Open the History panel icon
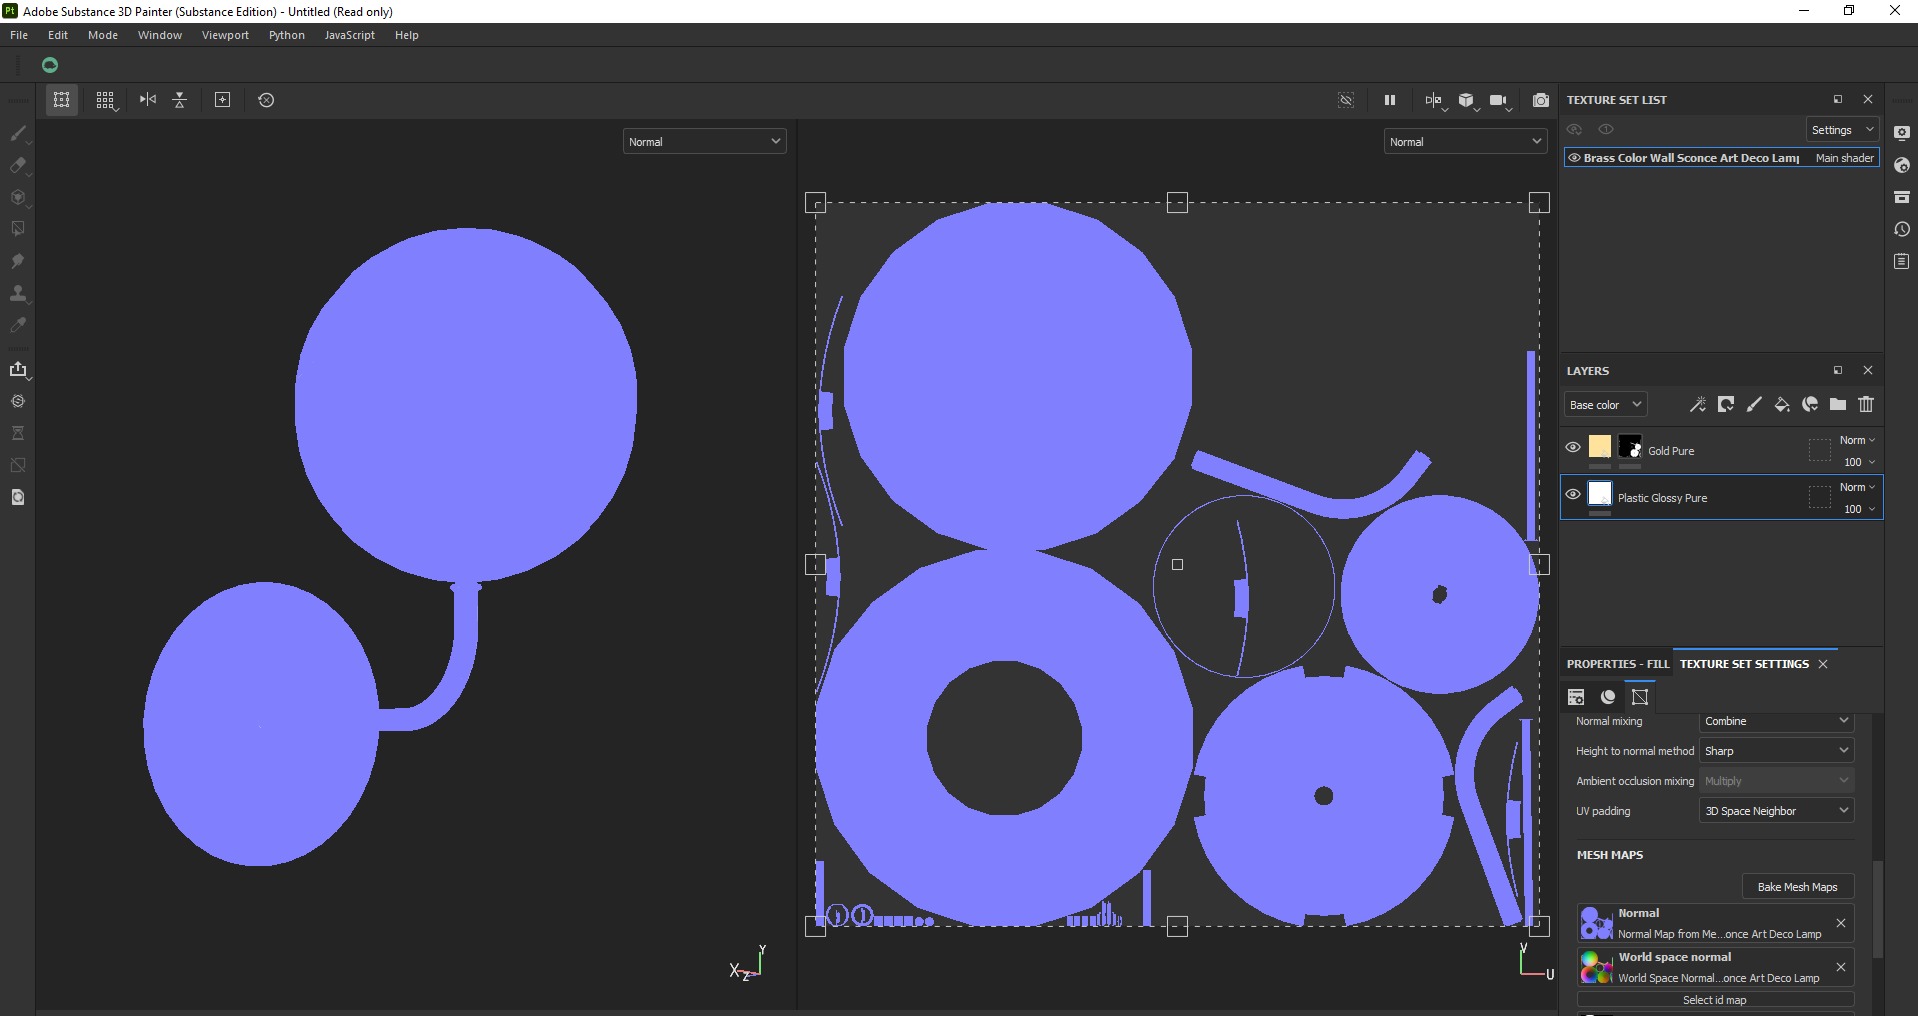This screenshot has height=1016, width=1918. coord(1902,229)
